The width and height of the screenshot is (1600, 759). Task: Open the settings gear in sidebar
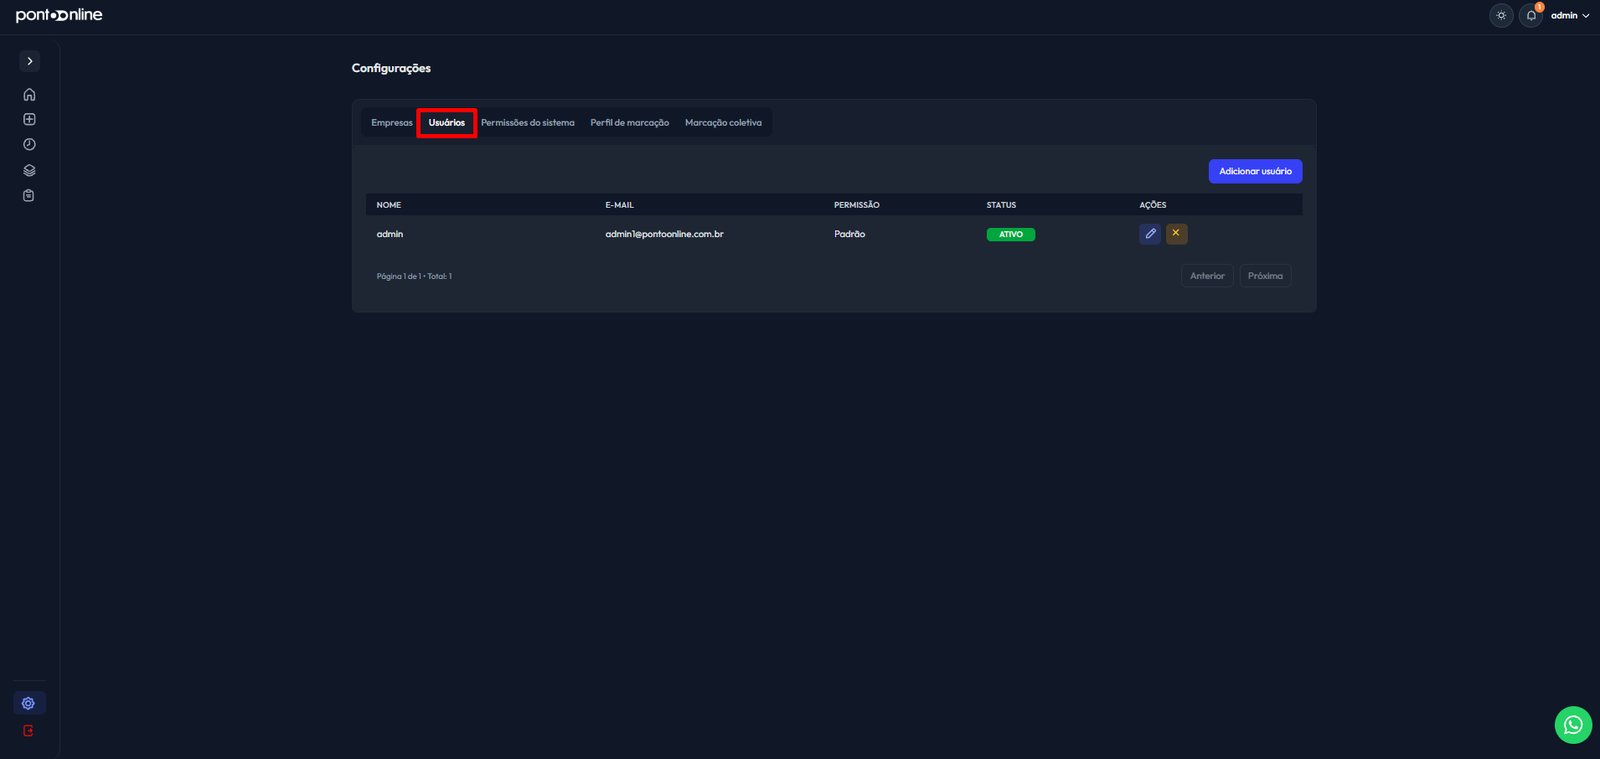point(29,703)
